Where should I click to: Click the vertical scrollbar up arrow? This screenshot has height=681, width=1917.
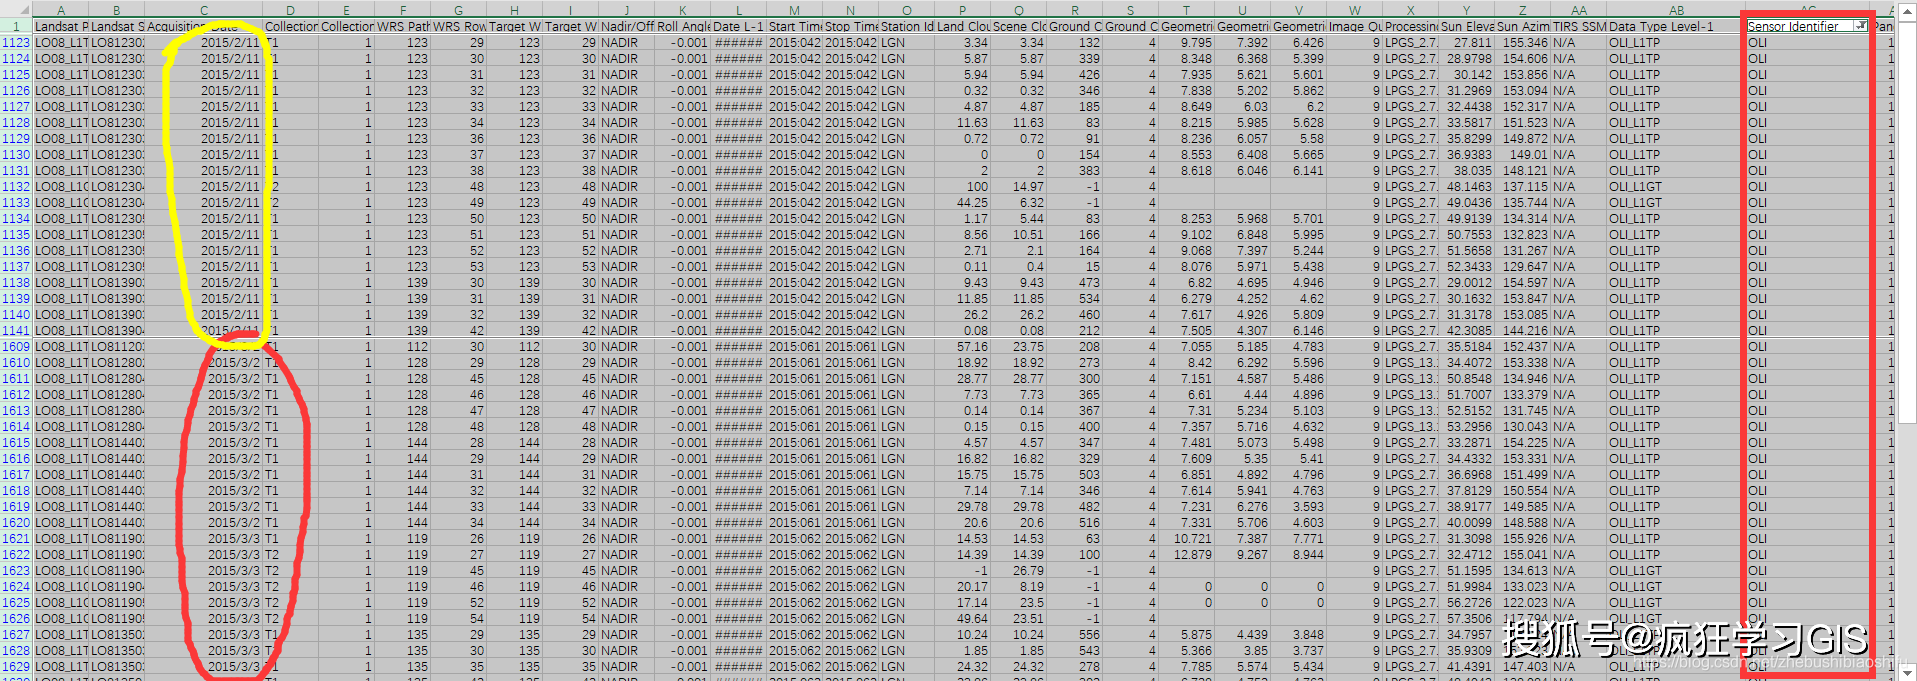pyautogui.click(x=1907, y=10)
